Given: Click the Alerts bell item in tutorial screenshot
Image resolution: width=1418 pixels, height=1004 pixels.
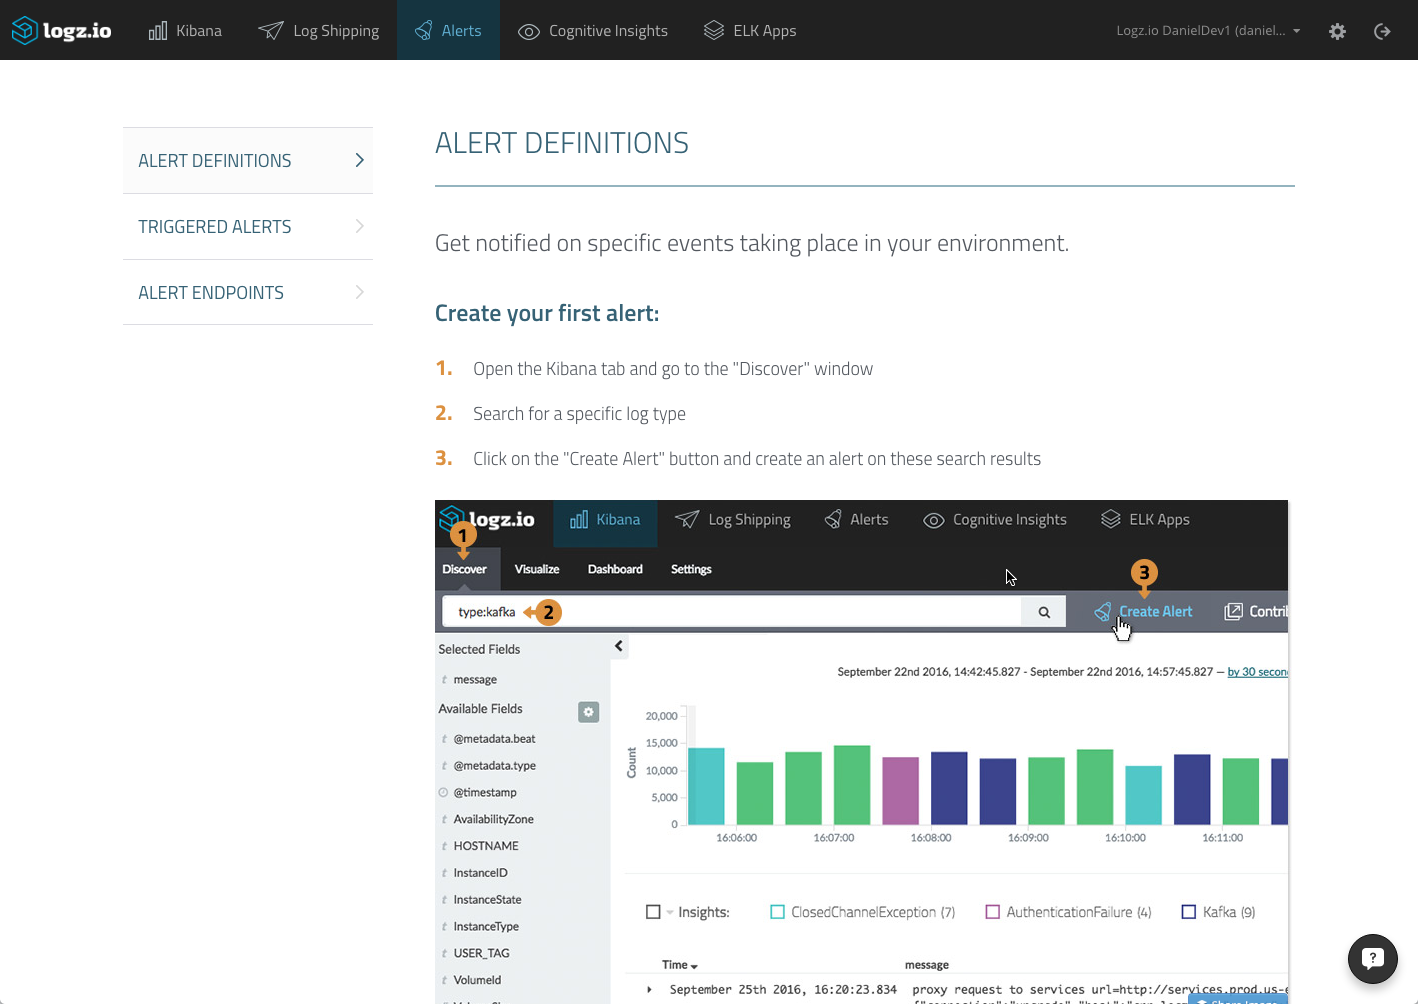Looking at the screenshot, I should tap(856, 519).
